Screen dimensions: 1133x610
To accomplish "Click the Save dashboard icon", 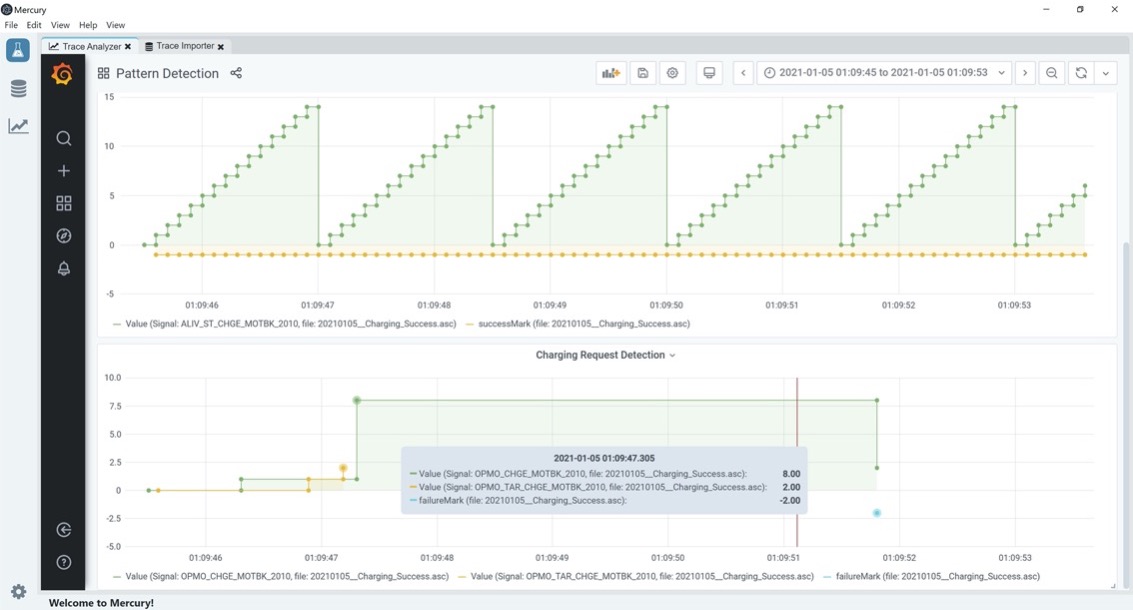I will [x=643, y=73].
